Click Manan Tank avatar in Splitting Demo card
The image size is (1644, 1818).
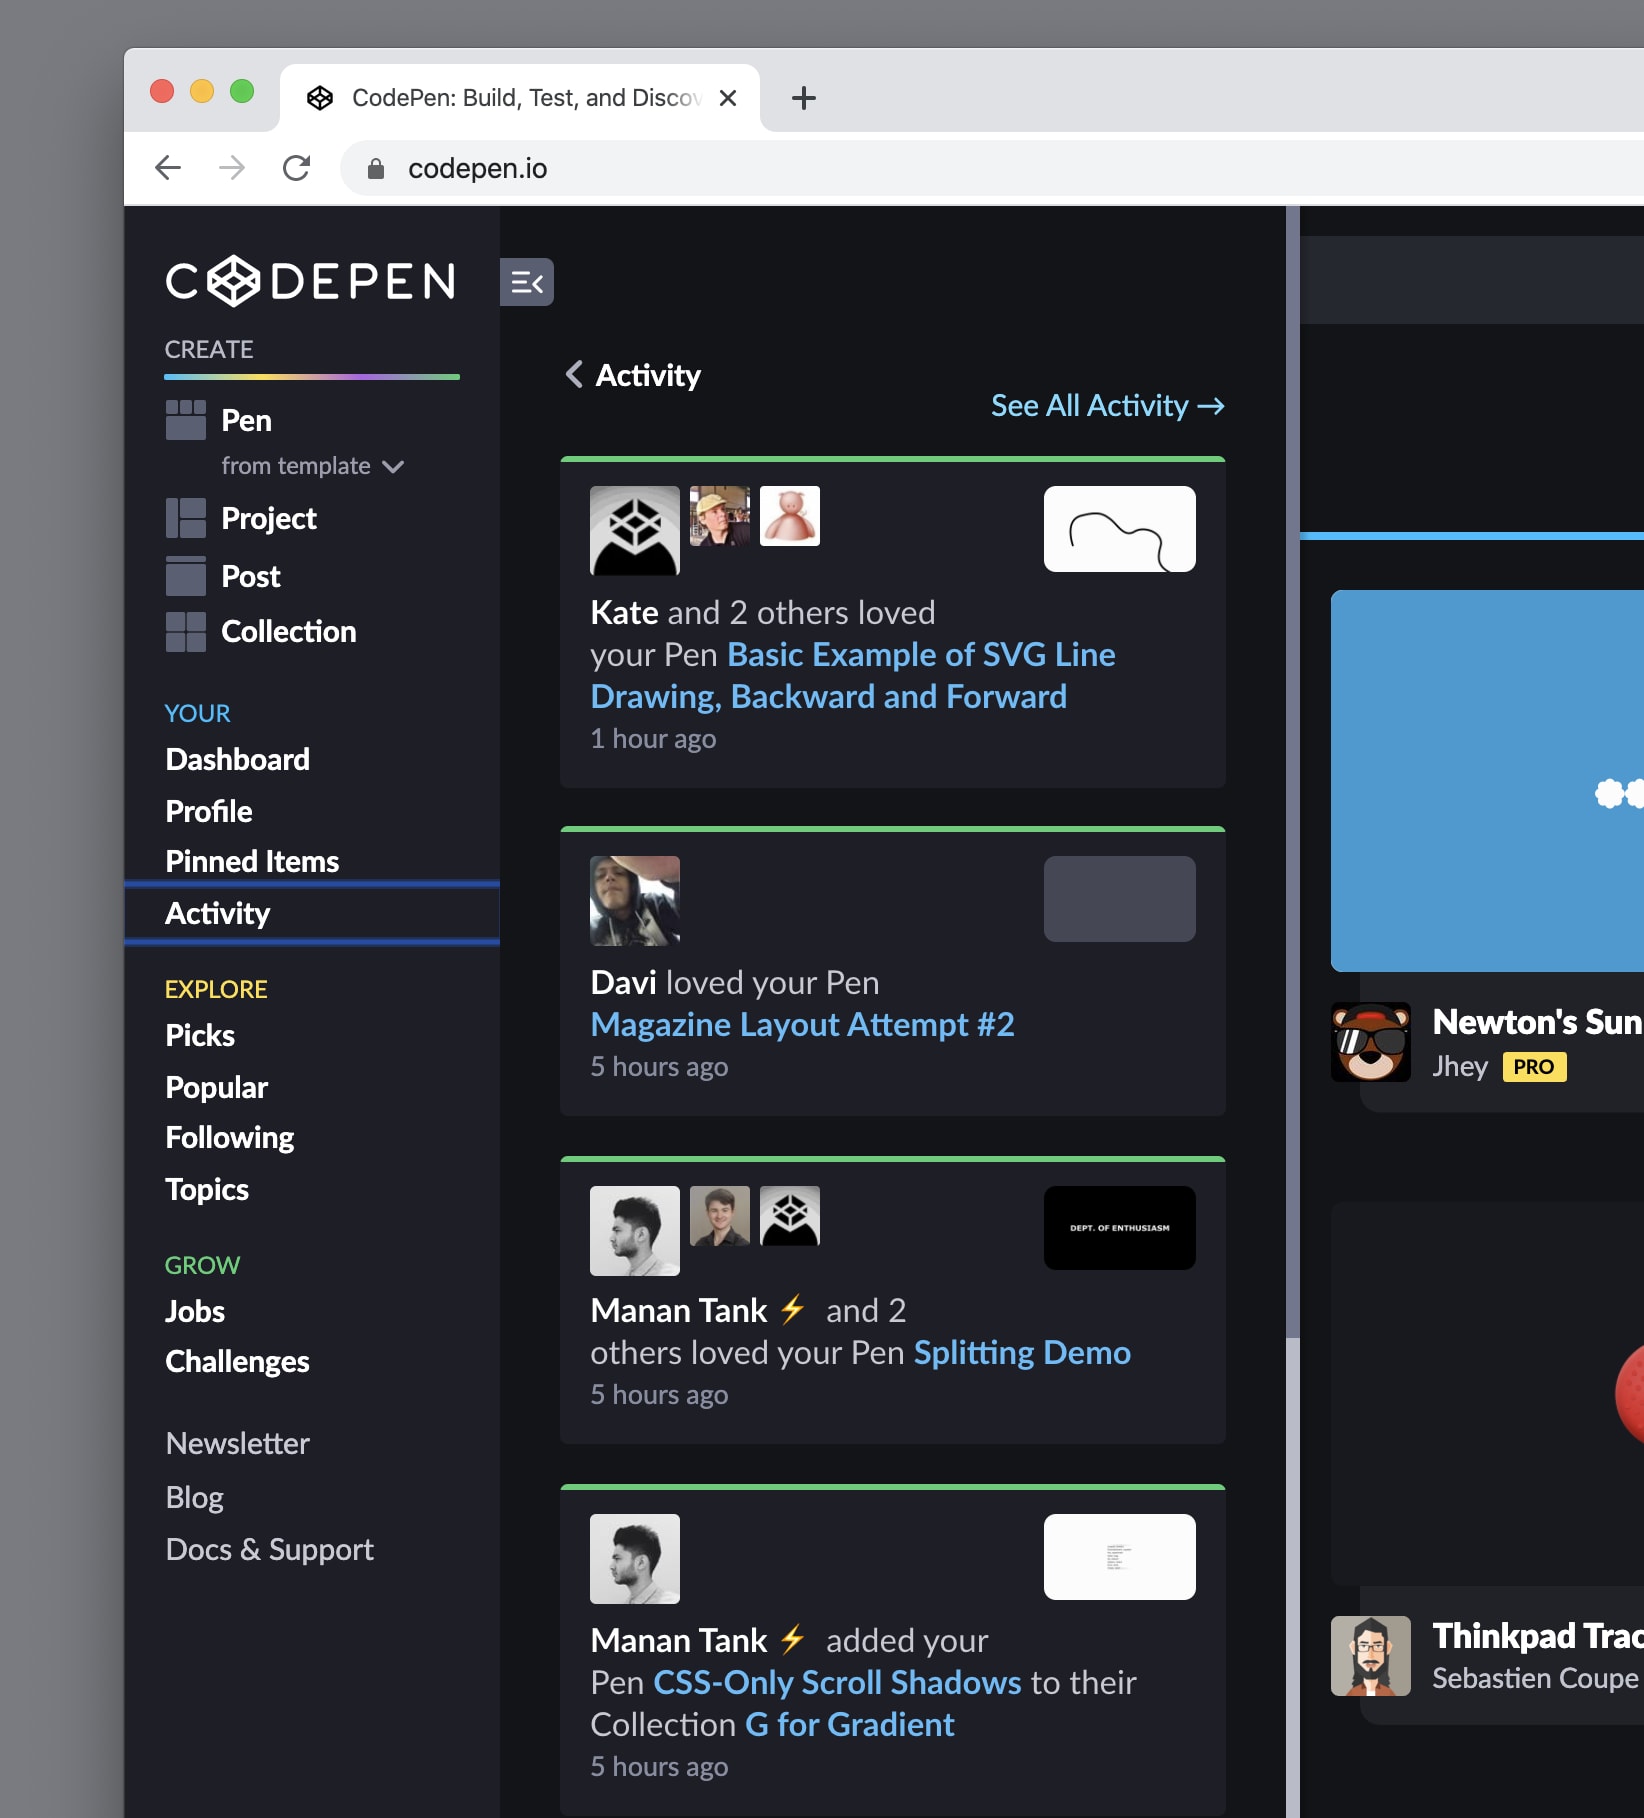click(635, 1231)
